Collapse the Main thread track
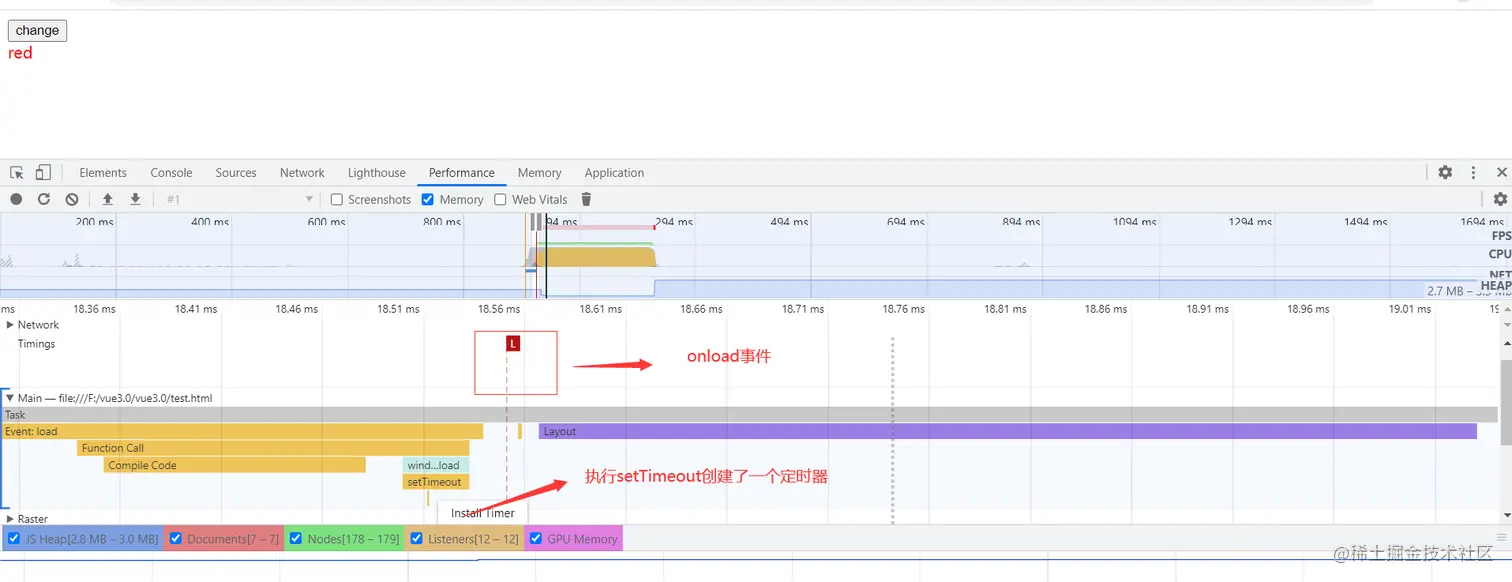1512x582 pixels. click(10, 398)
